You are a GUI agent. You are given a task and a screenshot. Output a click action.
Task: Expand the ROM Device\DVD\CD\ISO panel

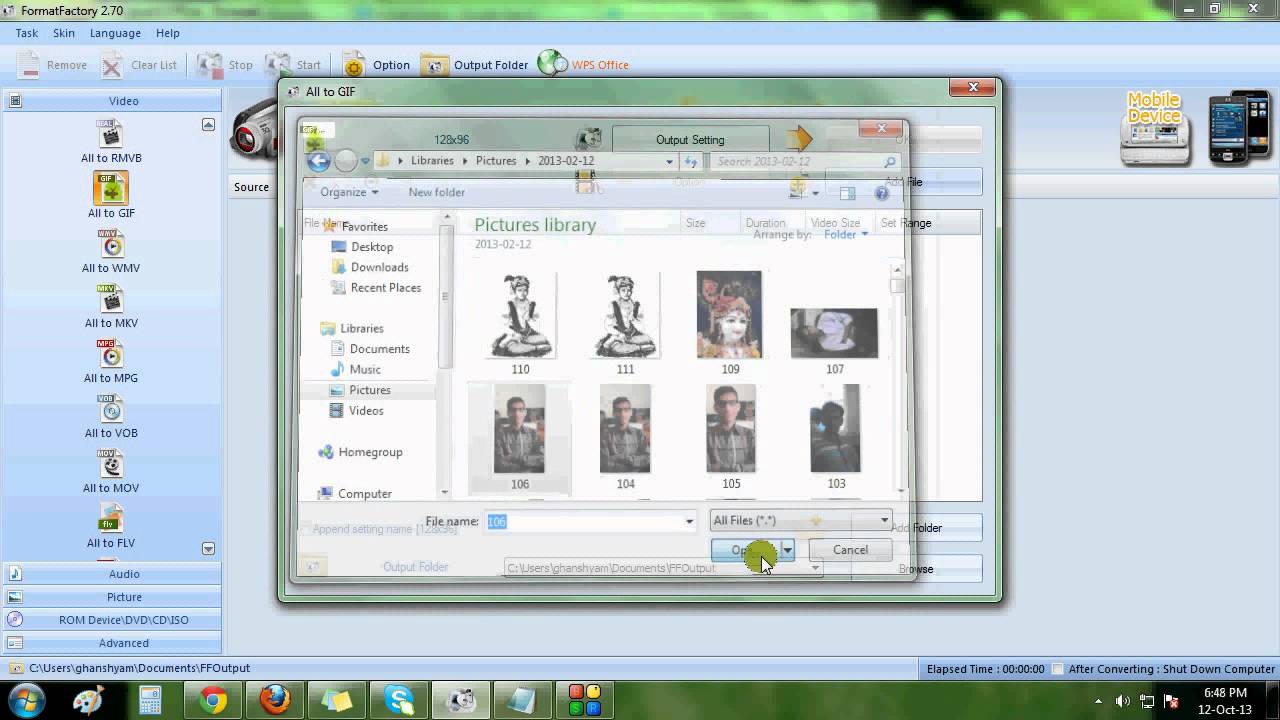pos(112,620)
